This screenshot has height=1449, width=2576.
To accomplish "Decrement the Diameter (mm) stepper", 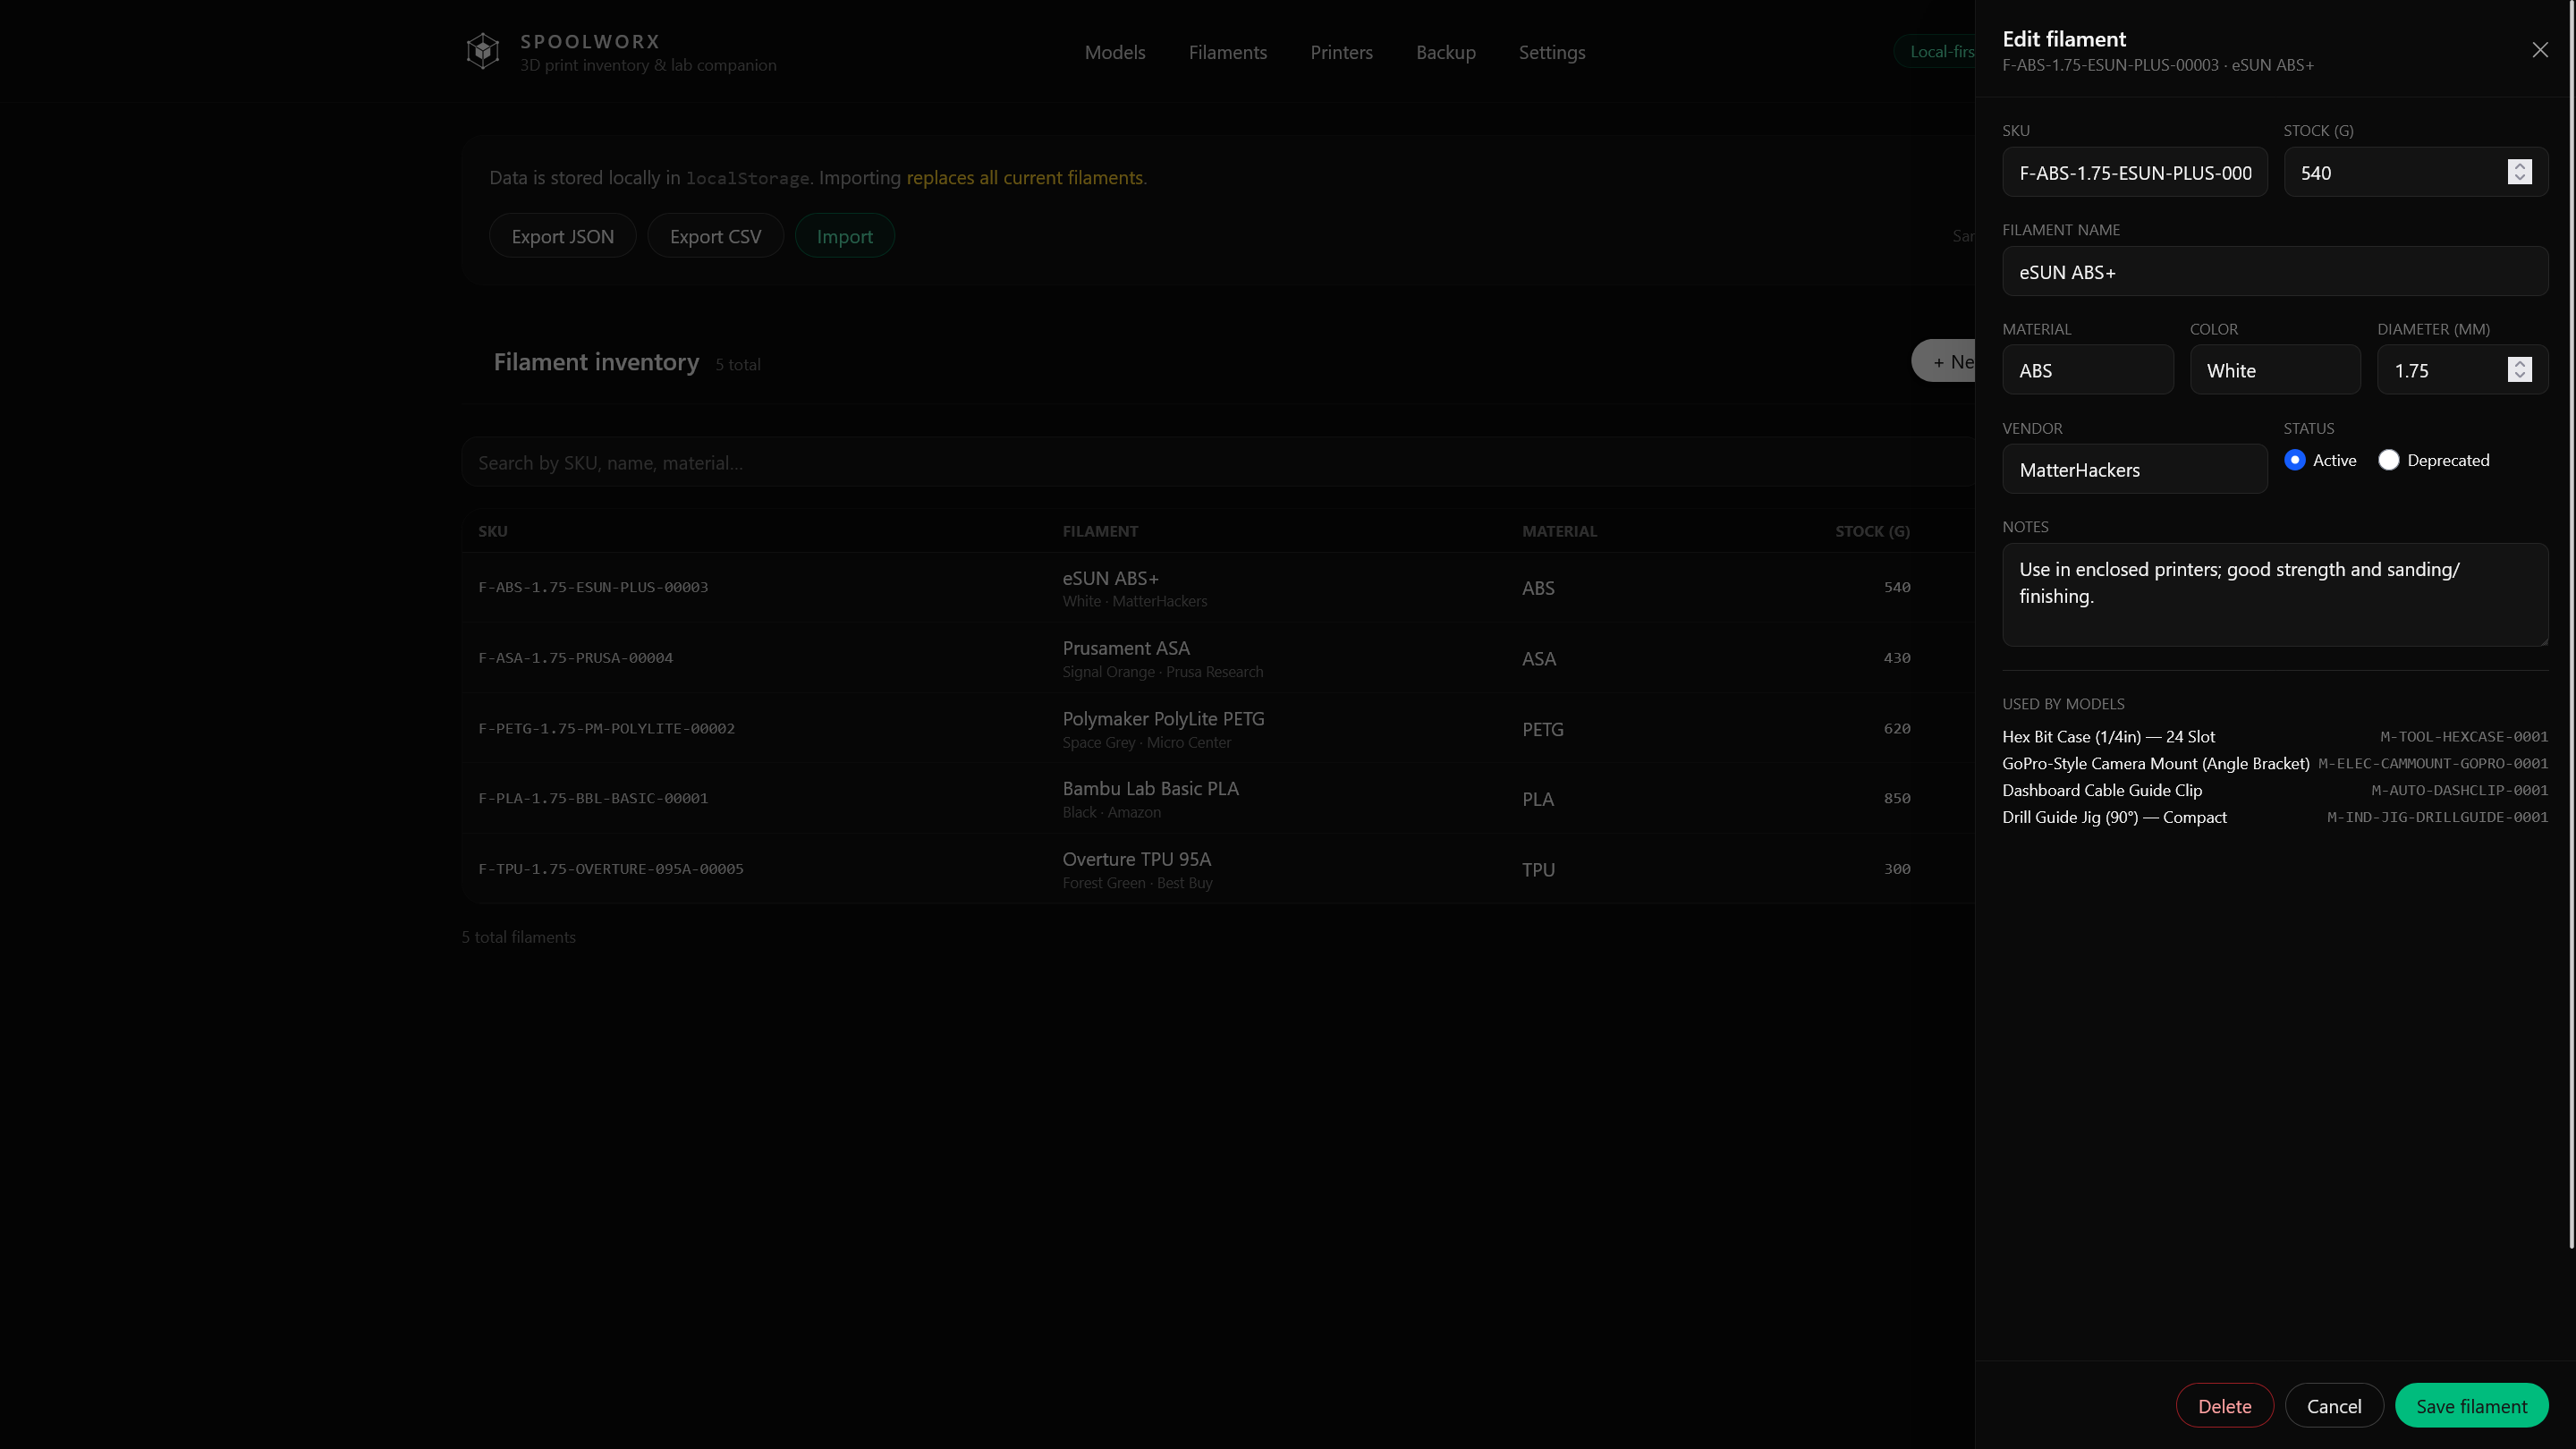I will (x=2519, y=375).
